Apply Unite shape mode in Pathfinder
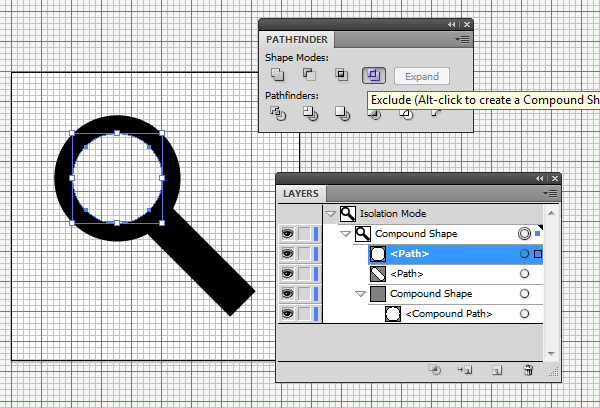The image size is (600, 408). pyautogui.click(x=277, y=75)
